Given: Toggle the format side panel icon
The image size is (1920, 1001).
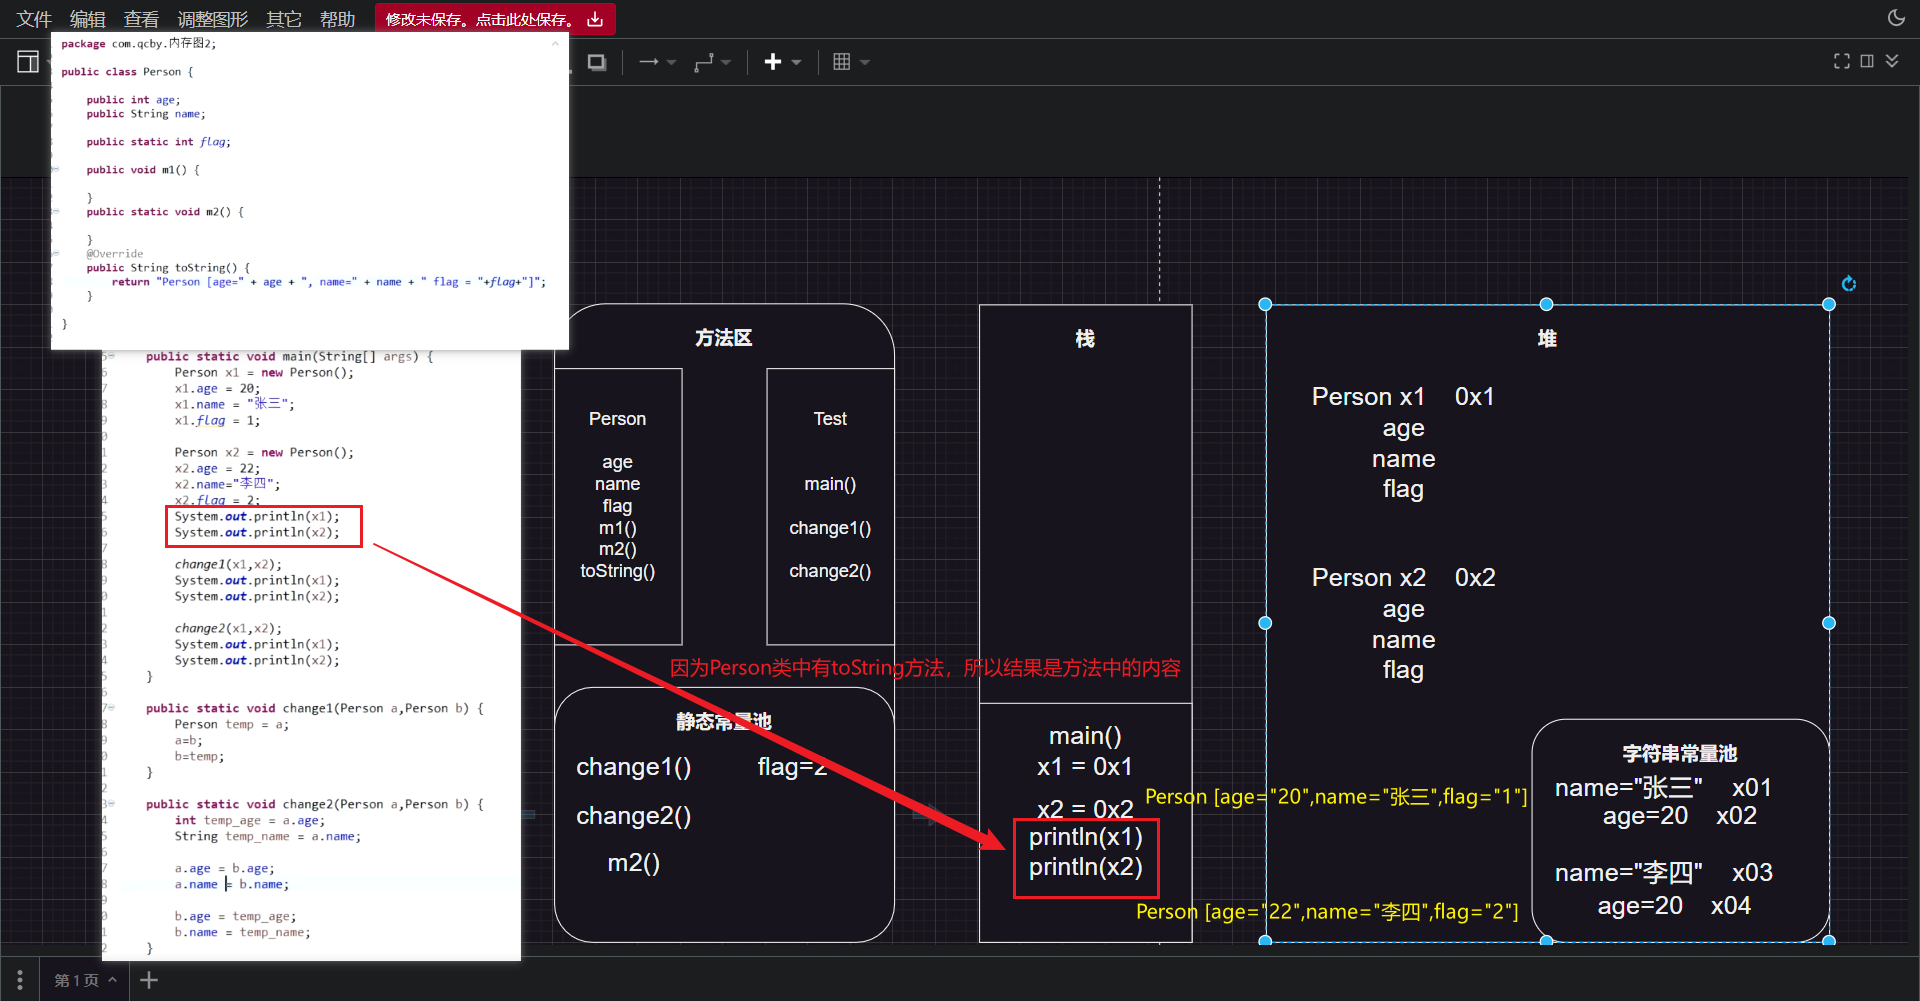Looking at the screenshot, I should [1867, 61].
